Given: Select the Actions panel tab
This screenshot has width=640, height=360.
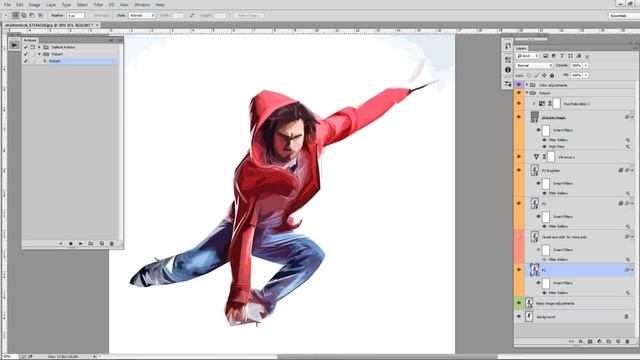Looking at the screenshot, I should point(30,40).
